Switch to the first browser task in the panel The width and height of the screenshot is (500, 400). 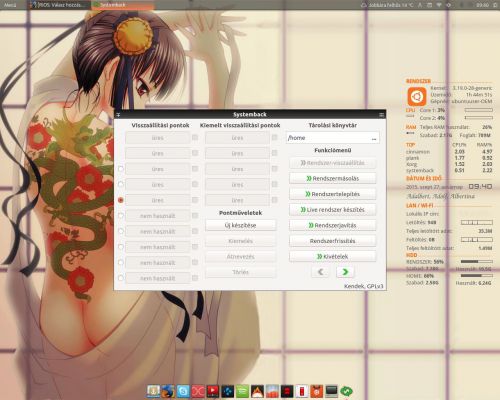tap(59, 5)
